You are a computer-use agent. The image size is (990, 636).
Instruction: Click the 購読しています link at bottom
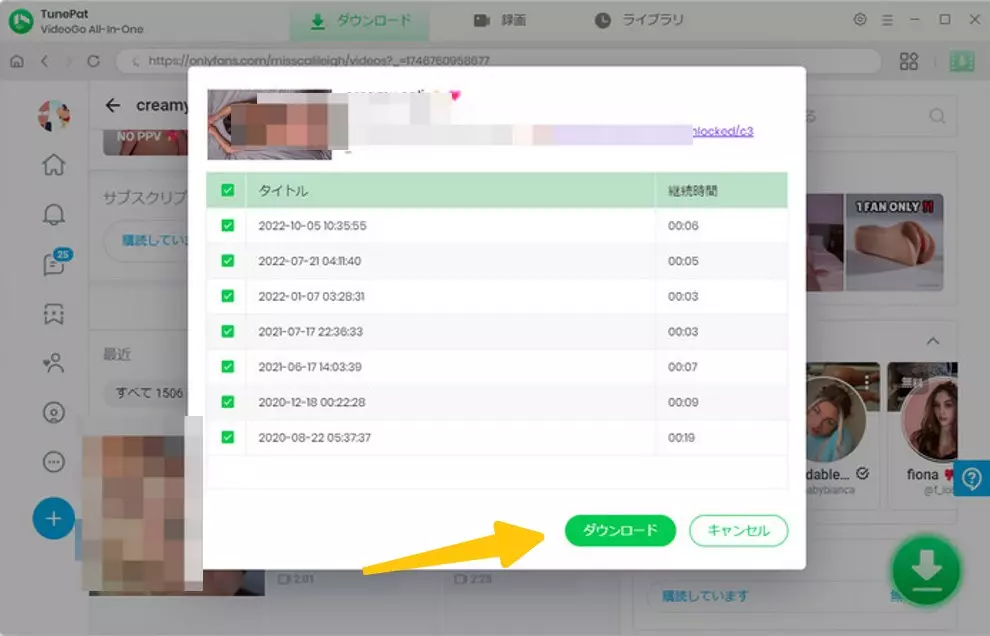[705, 596]
